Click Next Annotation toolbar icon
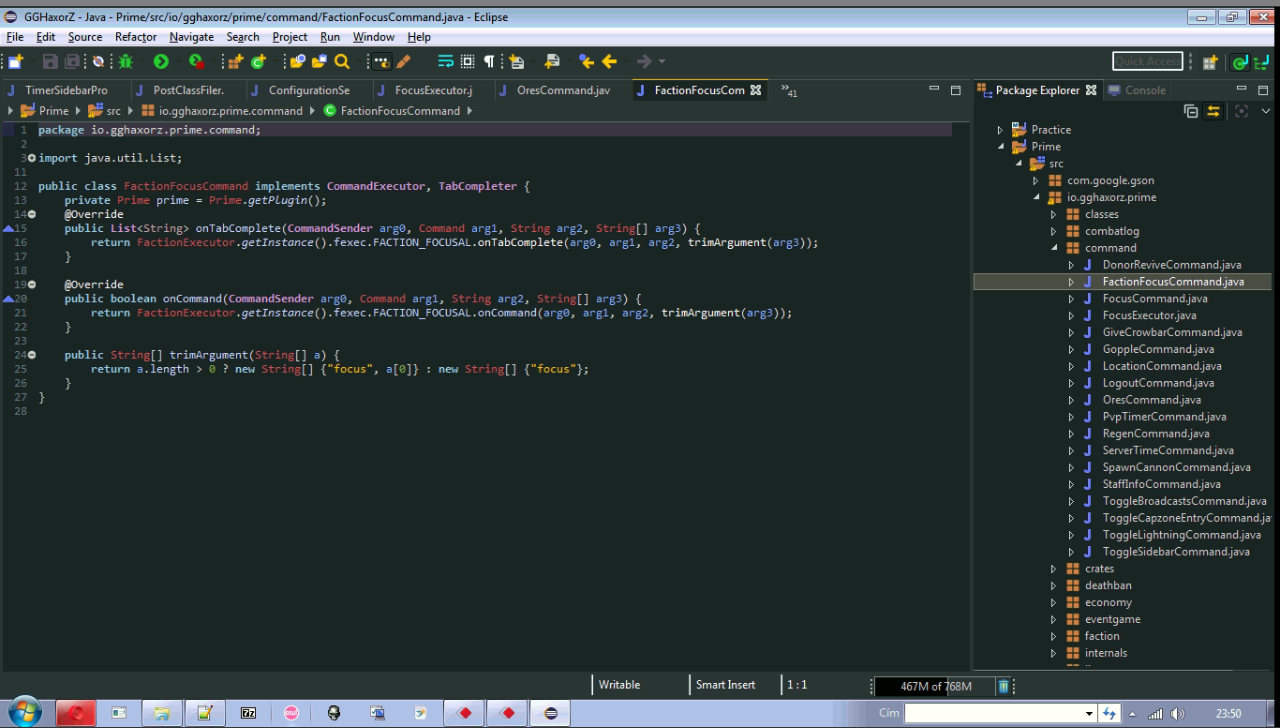 [x=516, y=62]
